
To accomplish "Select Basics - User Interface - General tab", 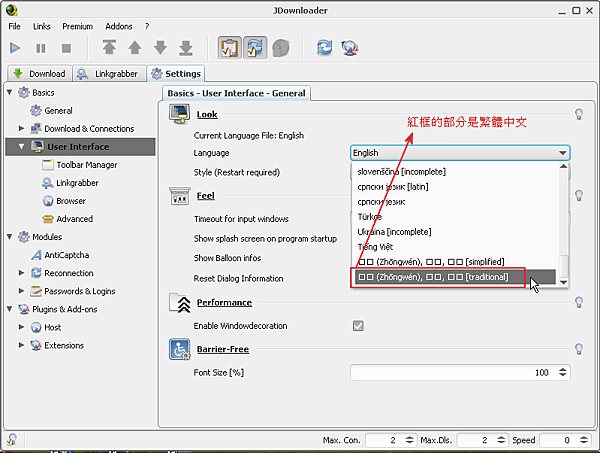I will (x=236, y=93).
